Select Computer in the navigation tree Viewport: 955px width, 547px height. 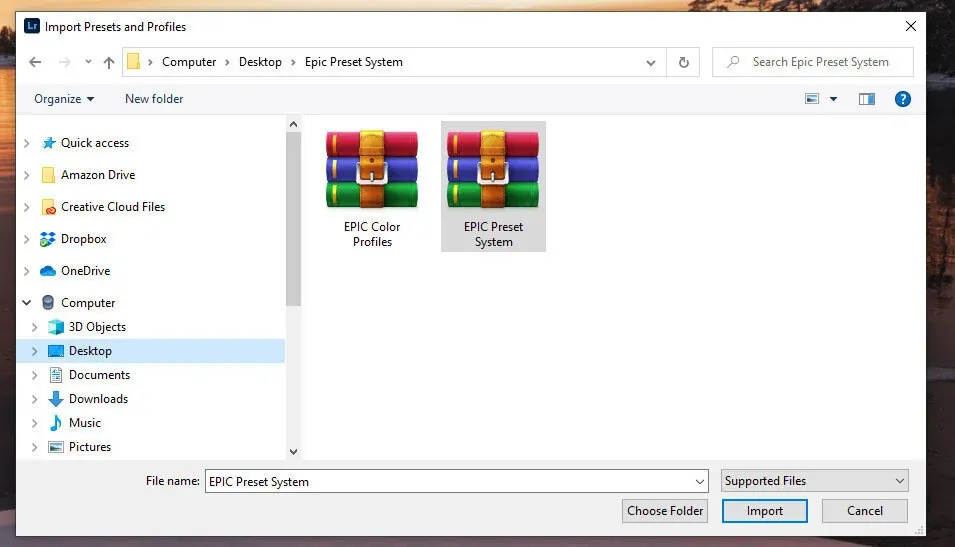(x=88, y=303)
